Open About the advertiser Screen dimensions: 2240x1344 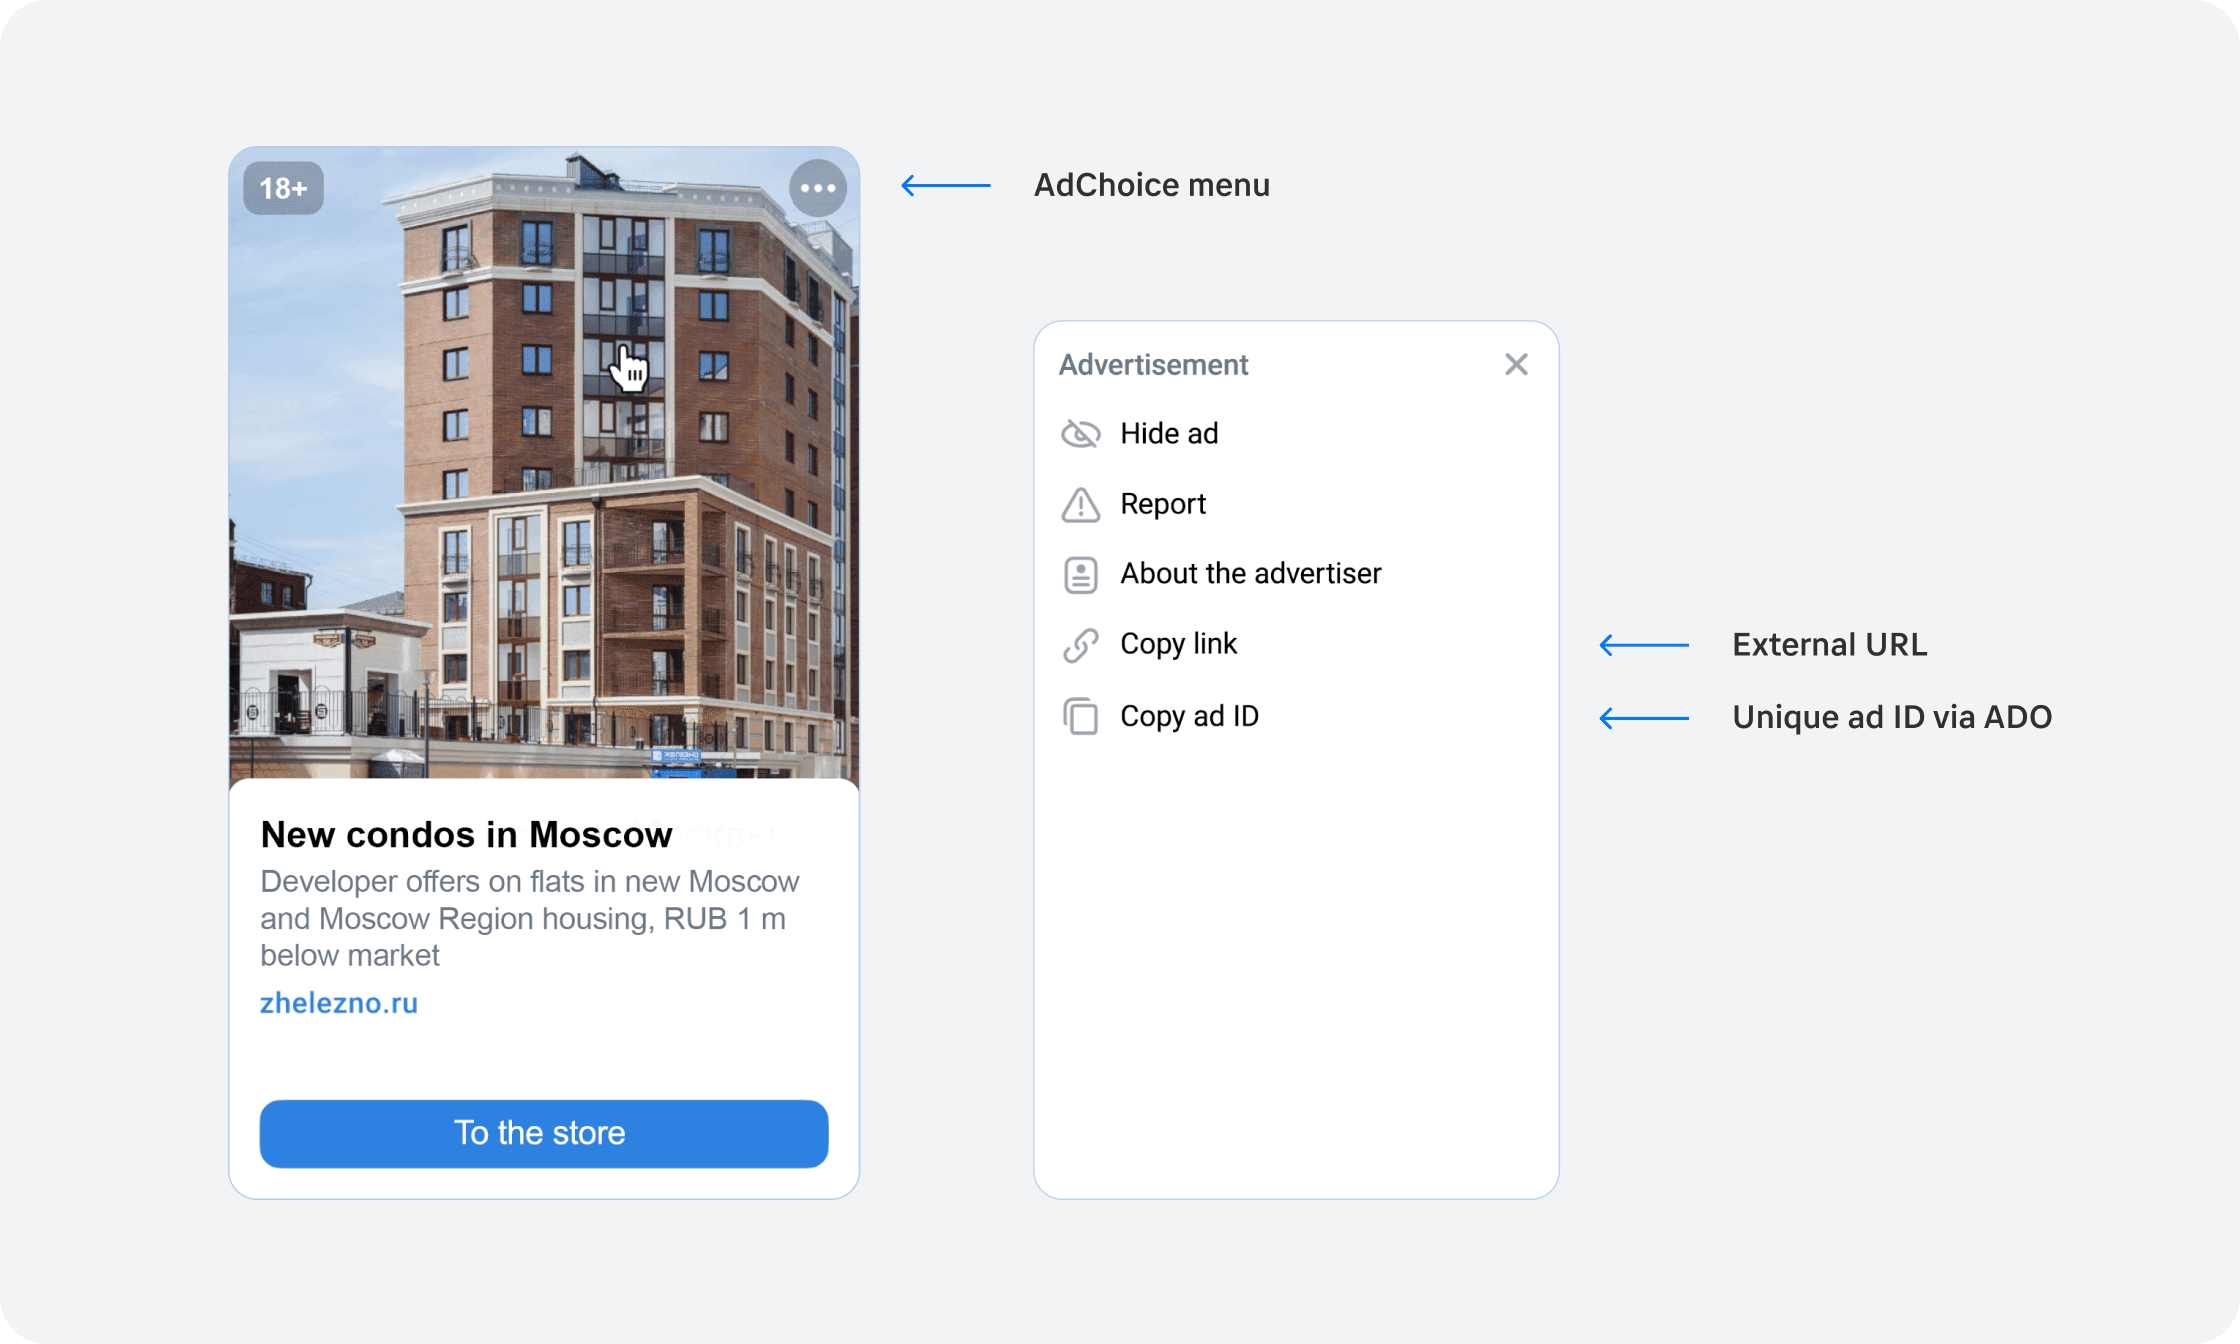pos(1250,574)
